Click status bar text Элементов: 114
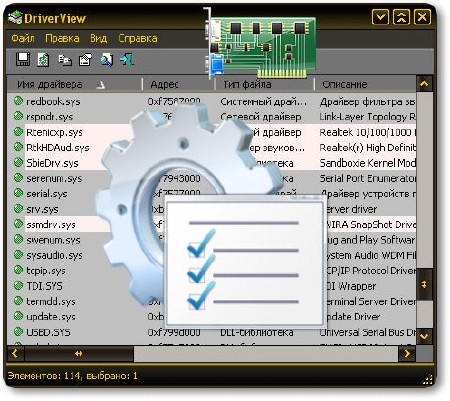Screen dimensions: 450x401 coord(44,376)
